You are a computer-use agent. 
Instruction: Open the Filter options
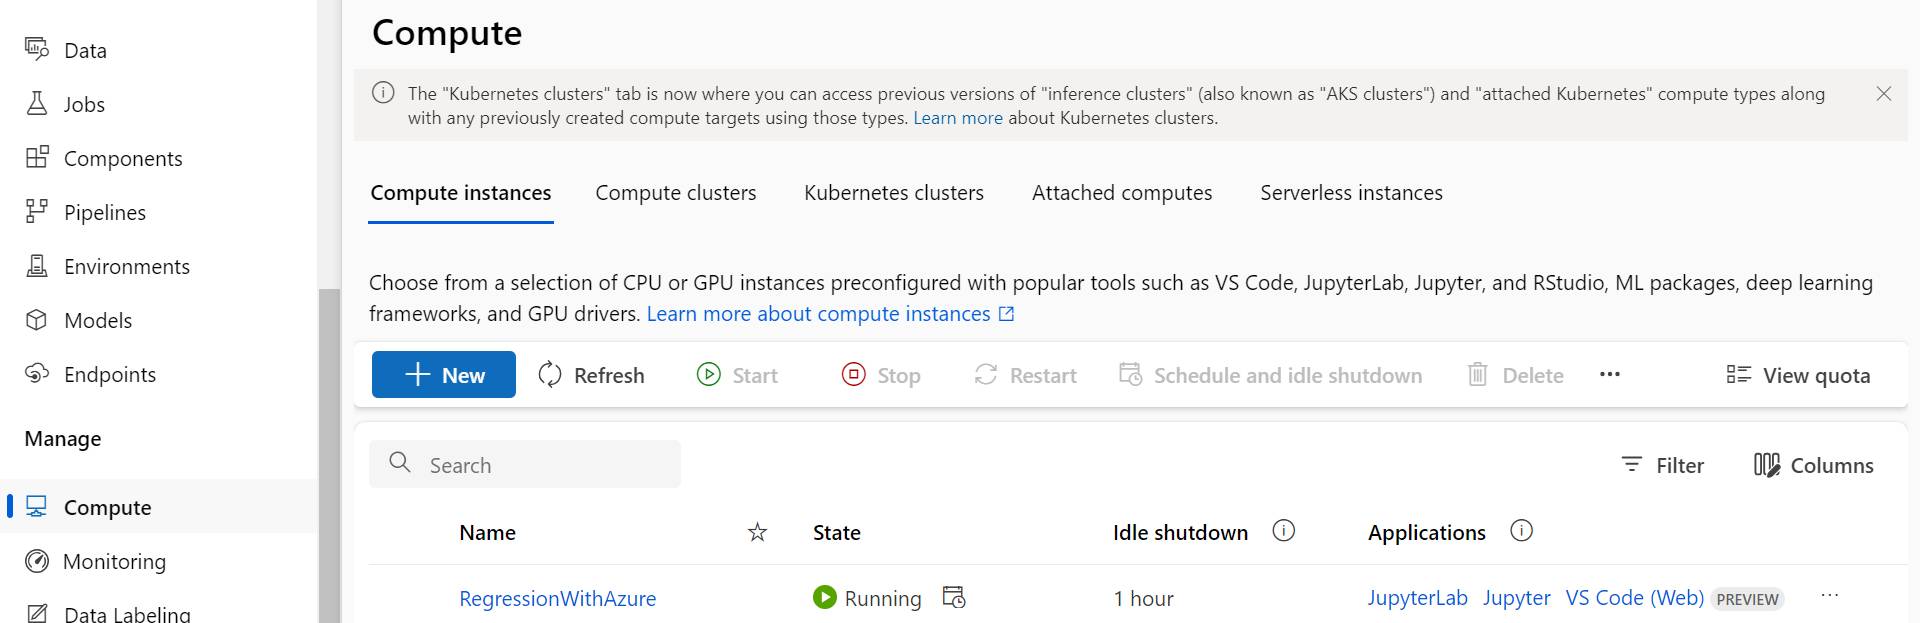coord(1662,465)
